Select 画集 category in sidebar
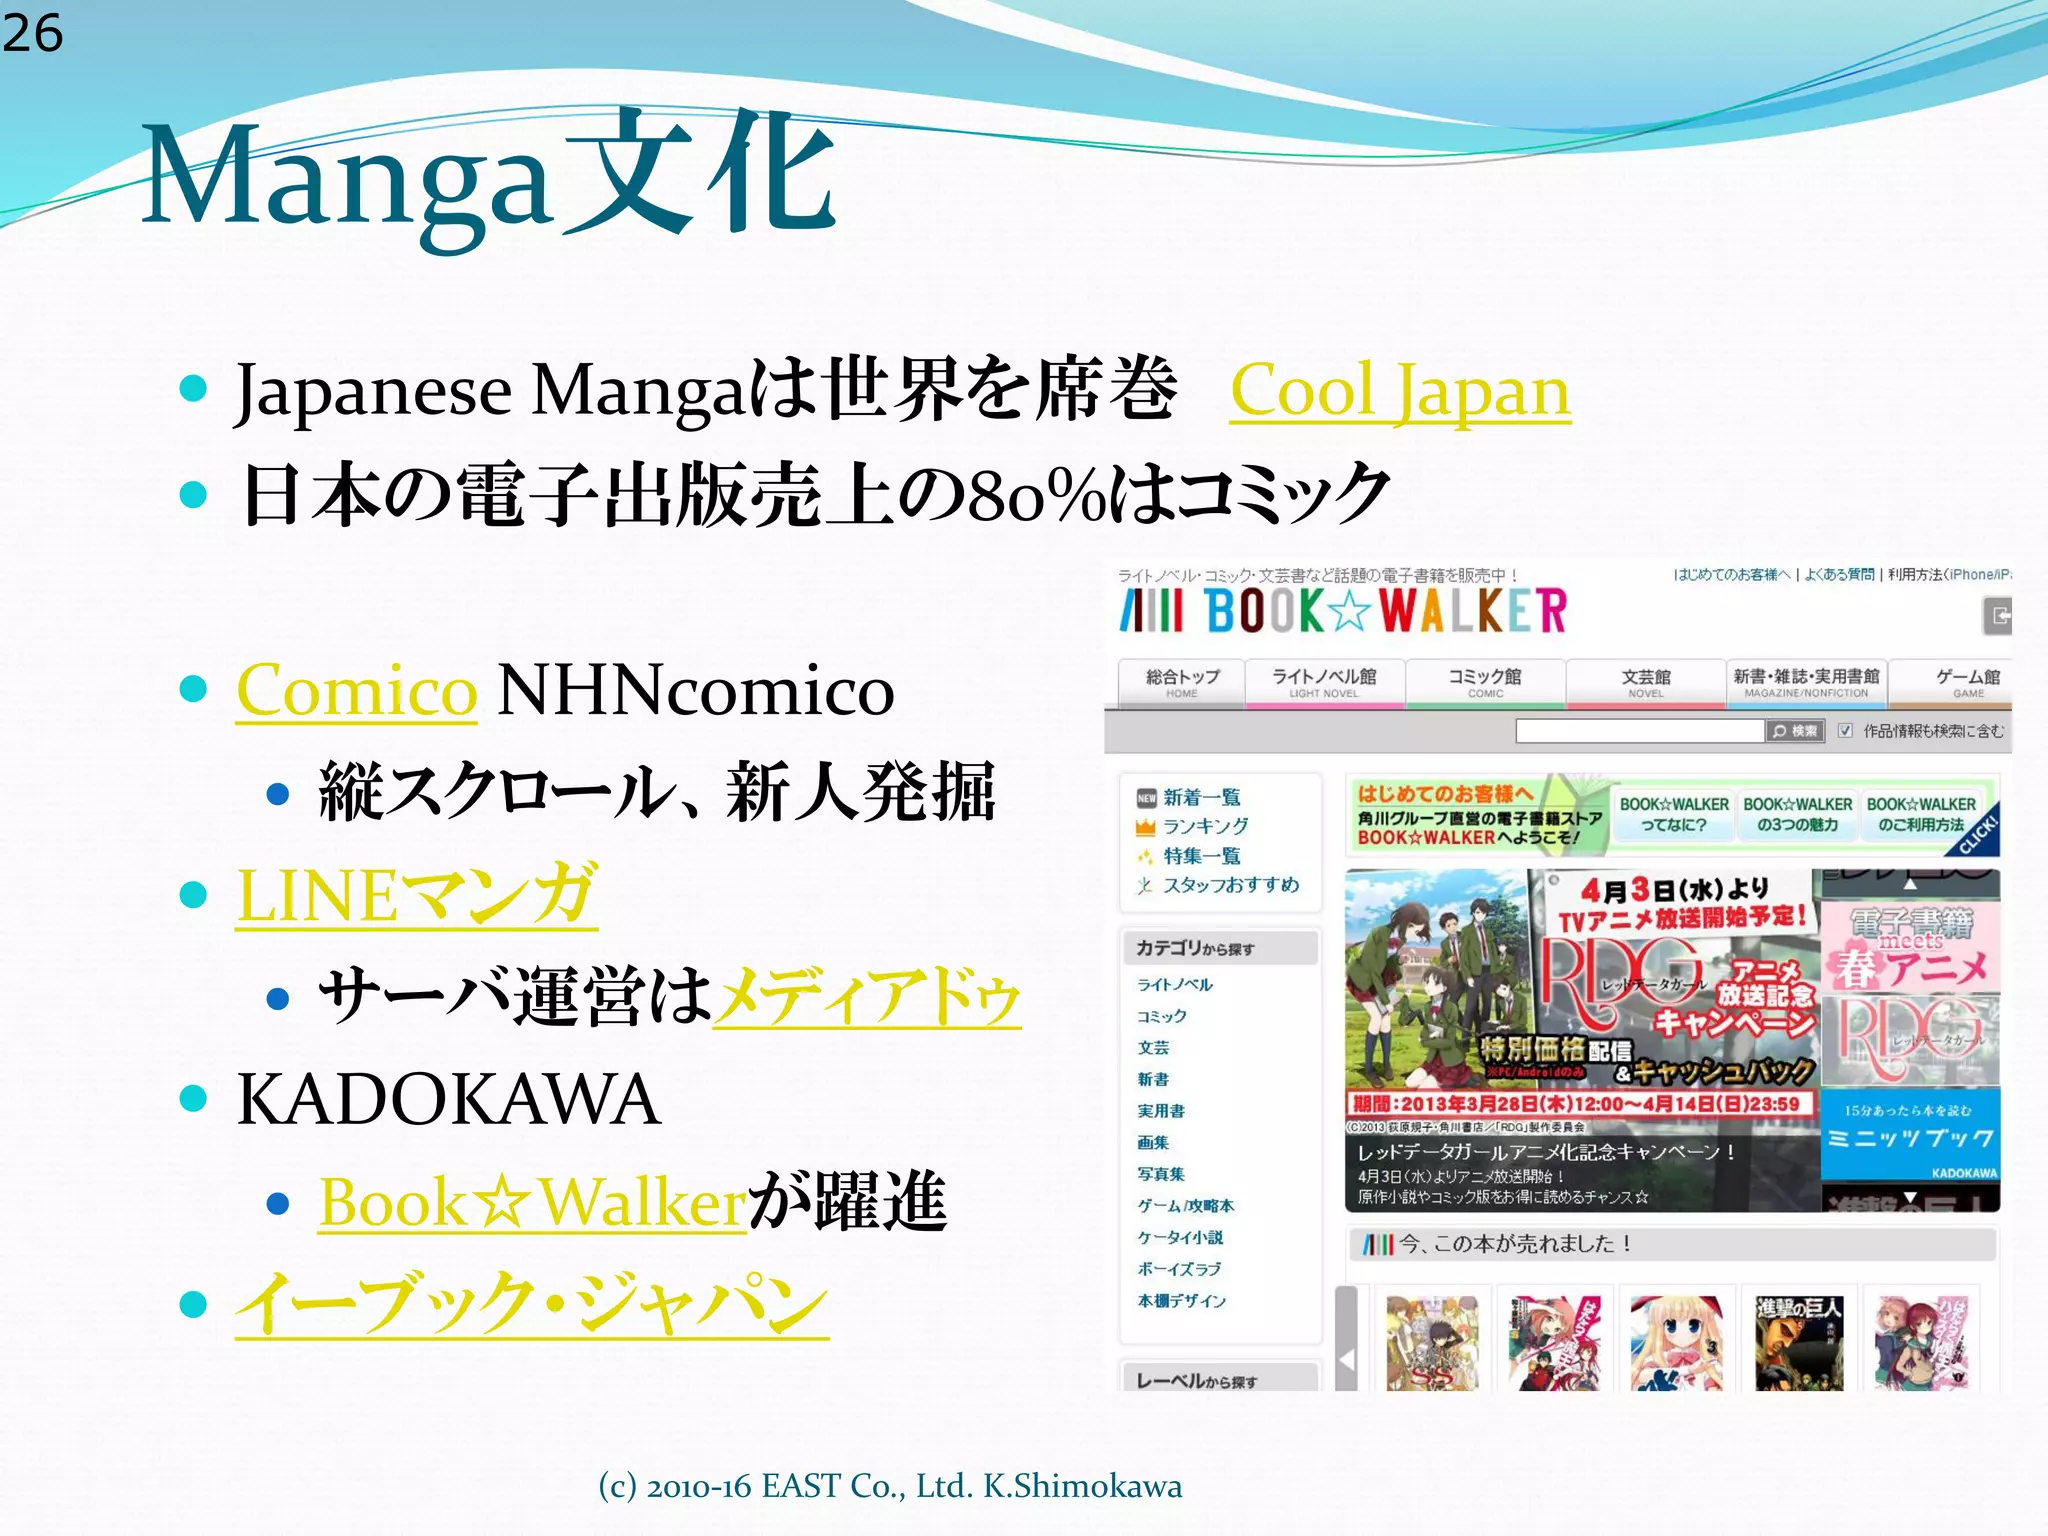2048x1536 pixels. (x=1153, y=1143)
